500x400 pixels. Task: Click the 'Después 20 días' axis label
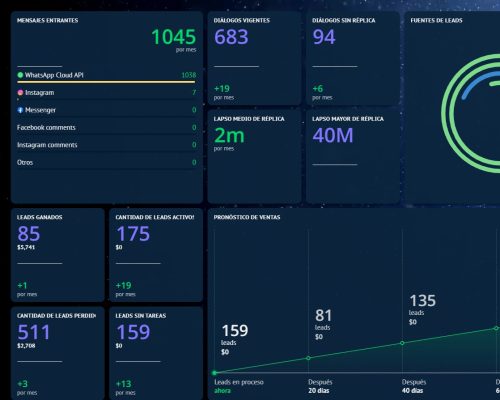click(320, 386)
